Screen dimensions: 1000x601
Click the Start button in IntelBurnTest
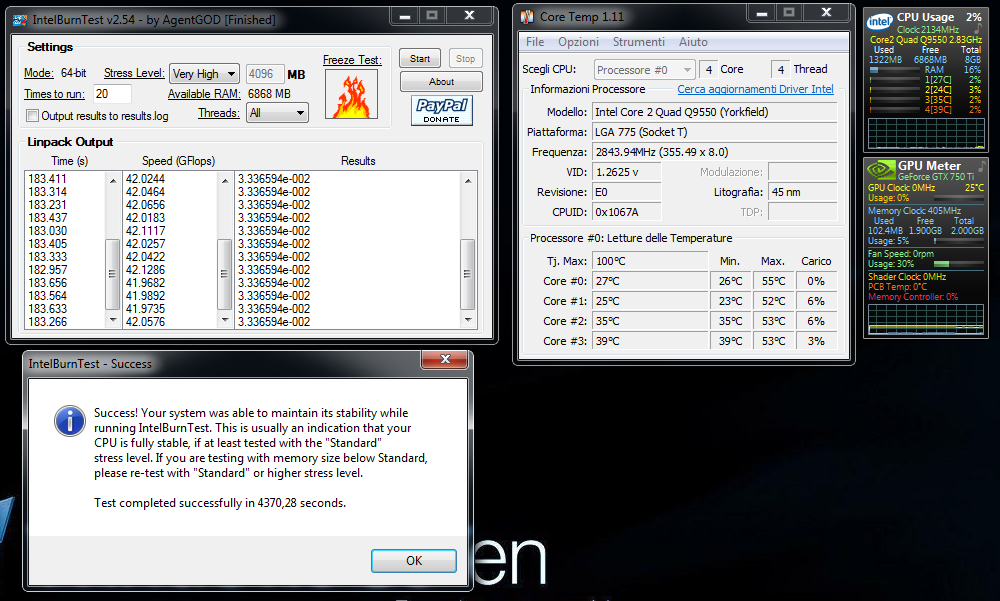420,59
